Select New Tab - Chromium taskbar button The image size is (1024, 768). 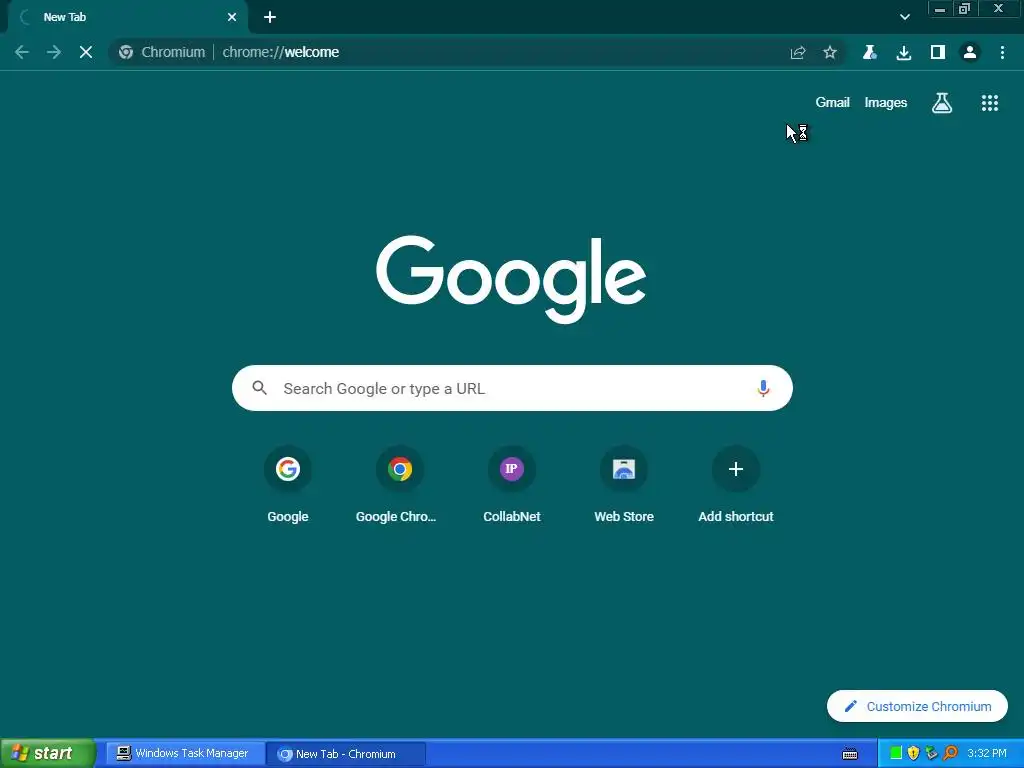pyautogui.click(x=346, y=754)
